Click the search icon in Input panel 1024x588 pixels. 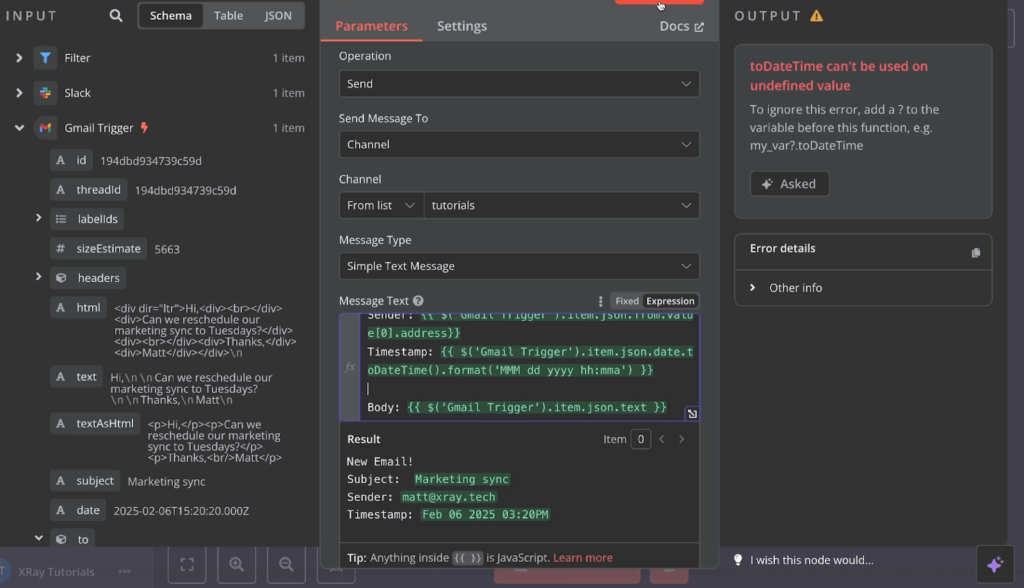[x=116, y=16]
